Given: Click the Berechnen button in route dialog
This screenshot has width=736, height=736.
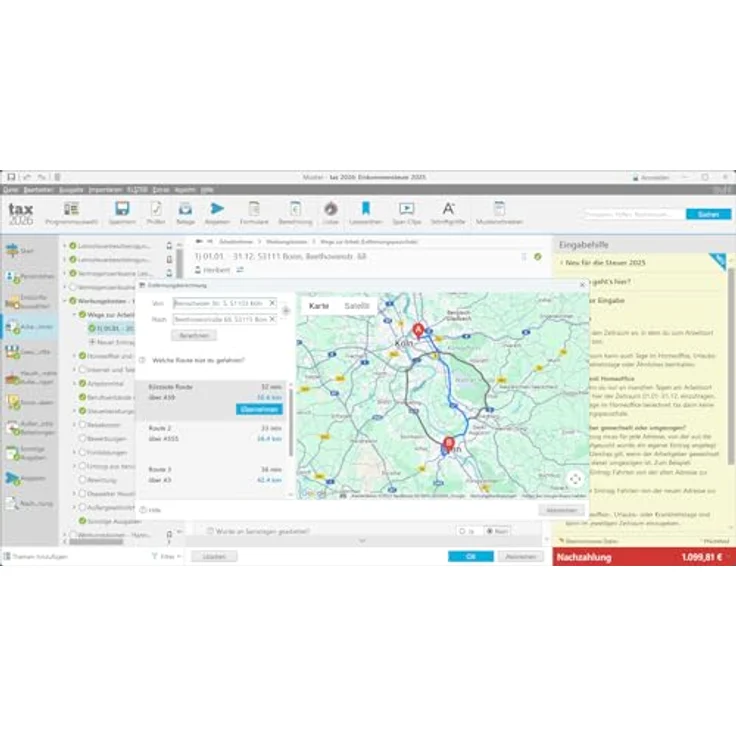Looking at the screenshot, I should 194,336.
